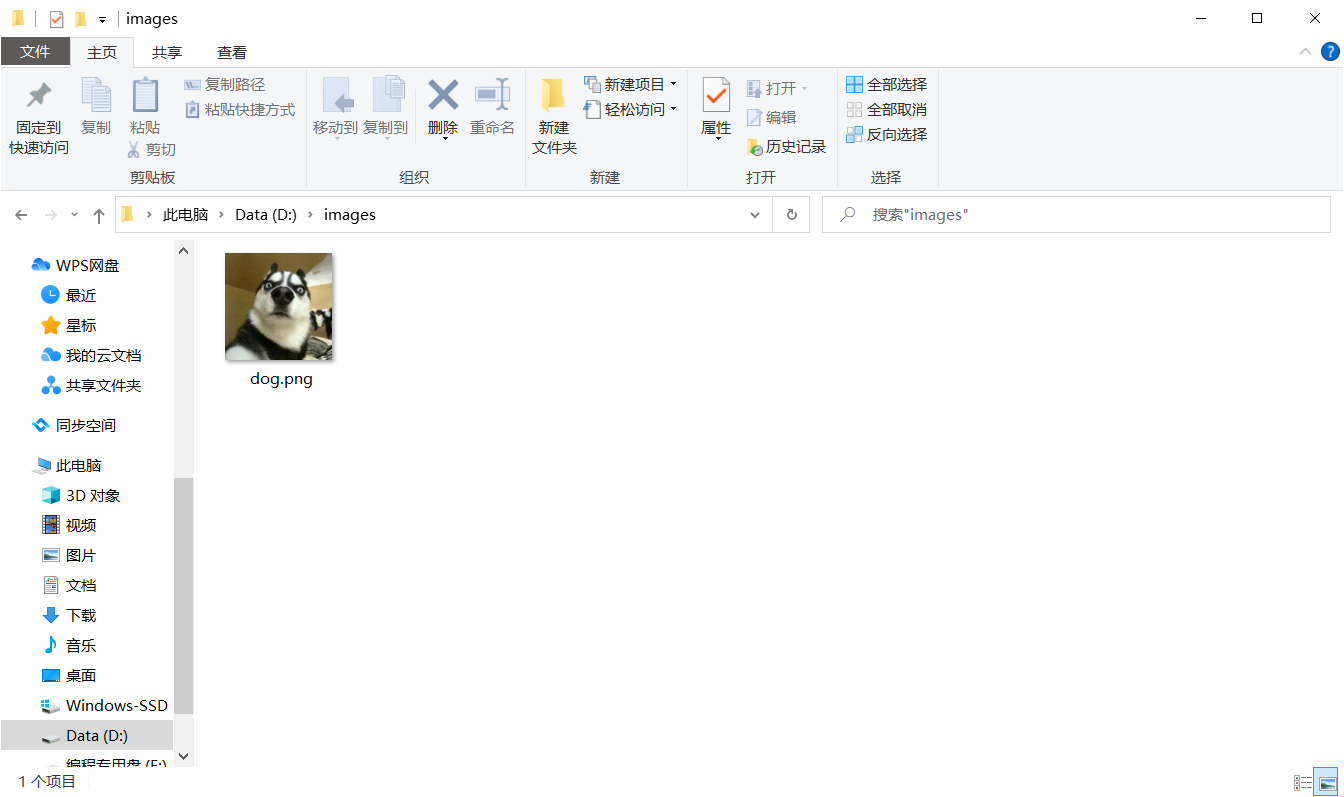Switch to the View tab
The width and height of the screenshot is (1344, 797).
point(232,52)
